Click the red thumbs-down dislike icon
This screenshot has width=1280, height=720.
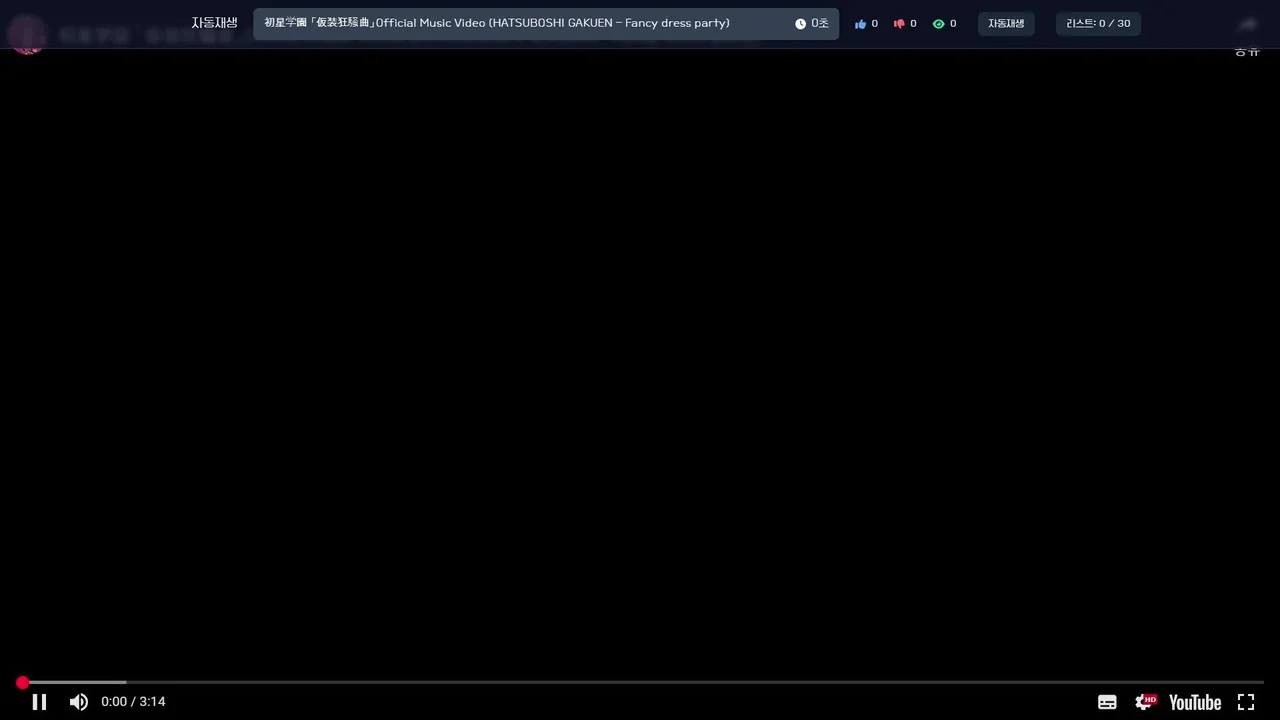click(x=899, y=24)
